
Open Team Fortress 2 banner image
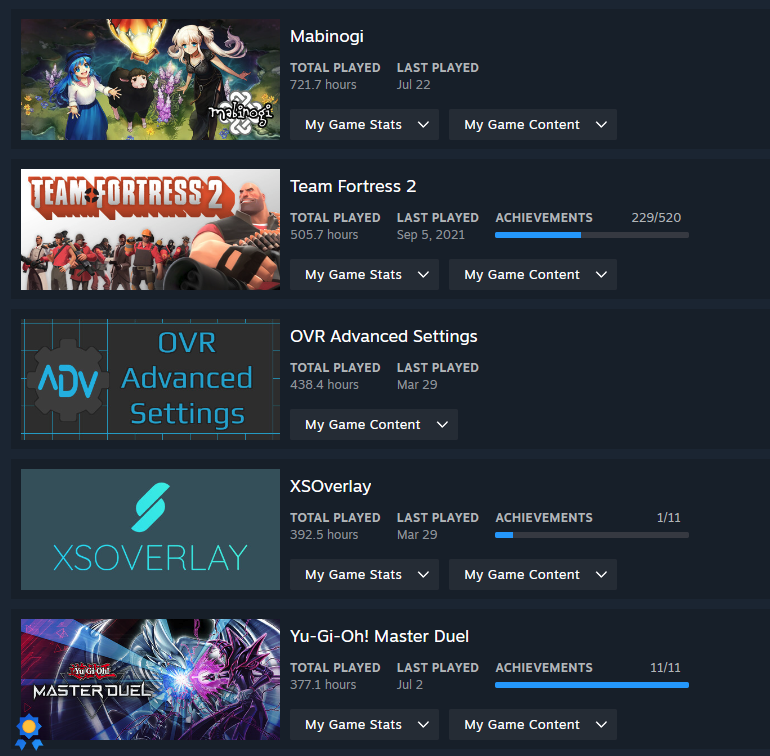[x=150, y=229]
